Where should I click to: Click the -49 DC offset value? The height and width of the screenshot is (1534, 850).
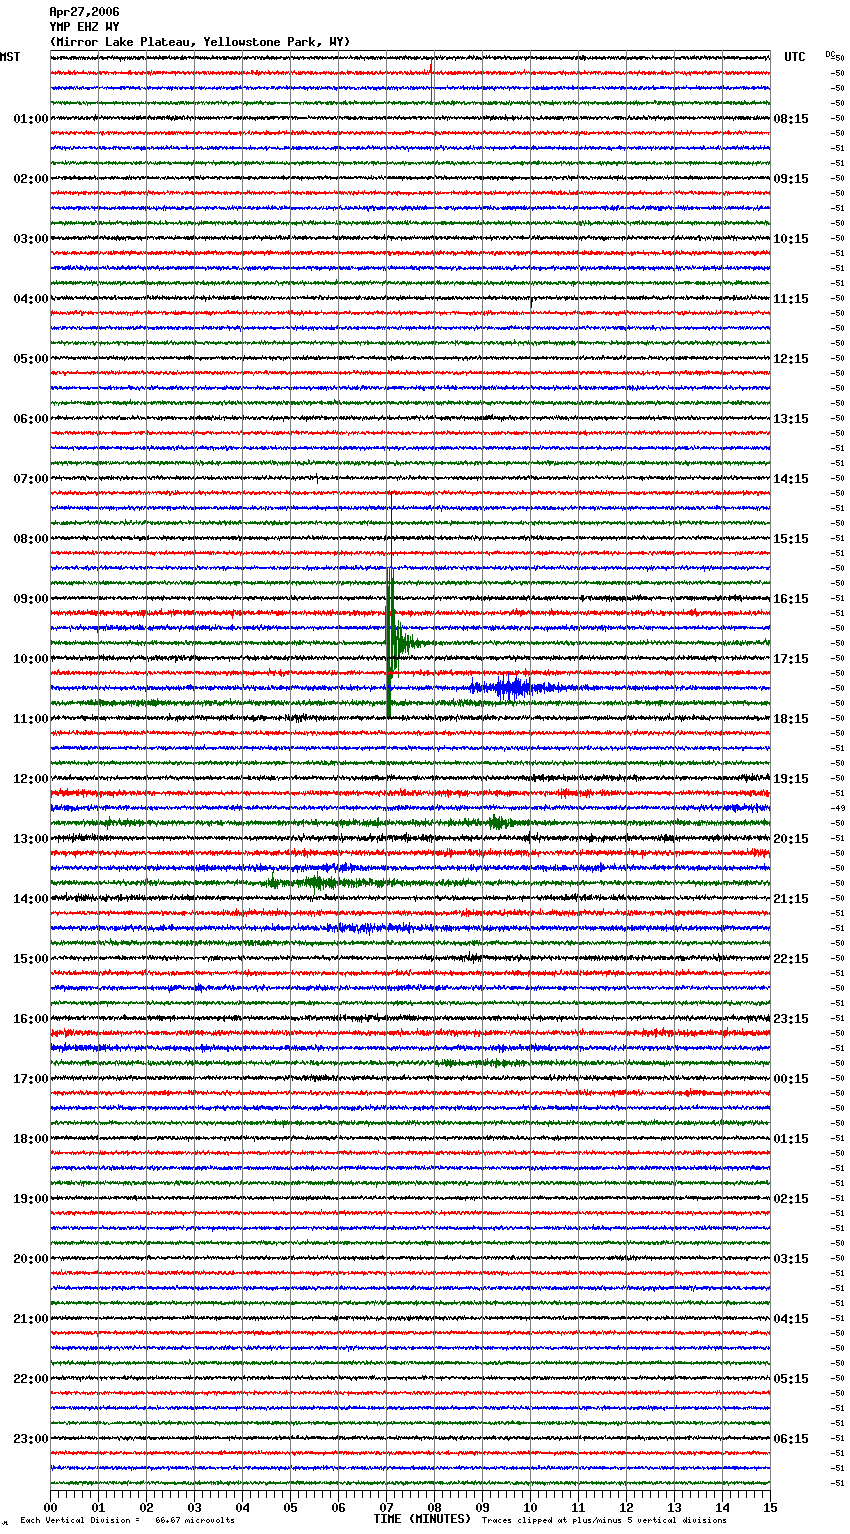coord(838,808)
